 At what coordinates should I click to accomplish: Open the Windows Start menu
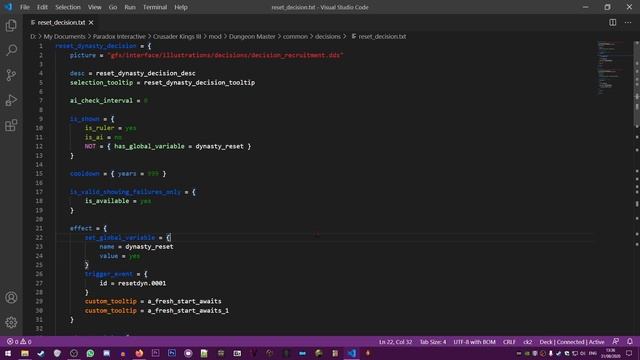(x=8, y=353)
